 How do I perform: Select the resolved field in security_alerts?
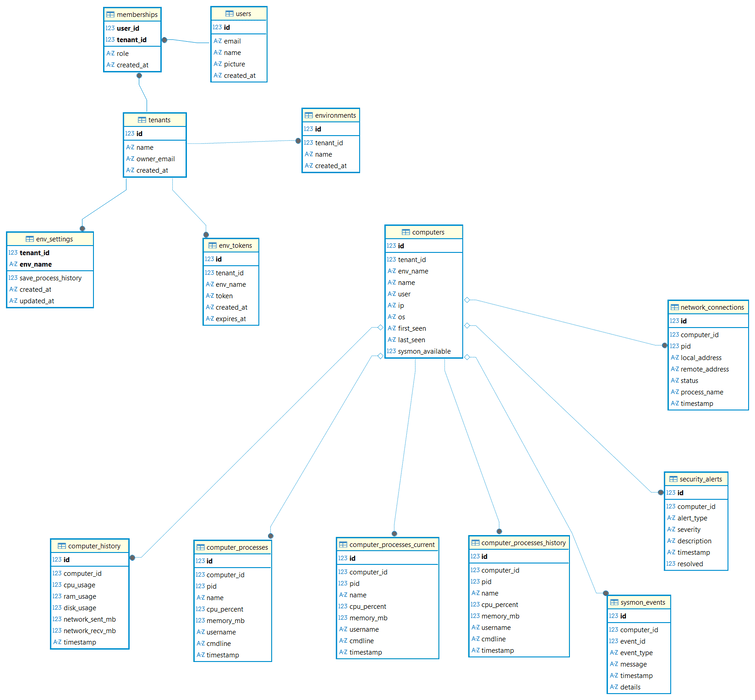click(x=692, y=564)
